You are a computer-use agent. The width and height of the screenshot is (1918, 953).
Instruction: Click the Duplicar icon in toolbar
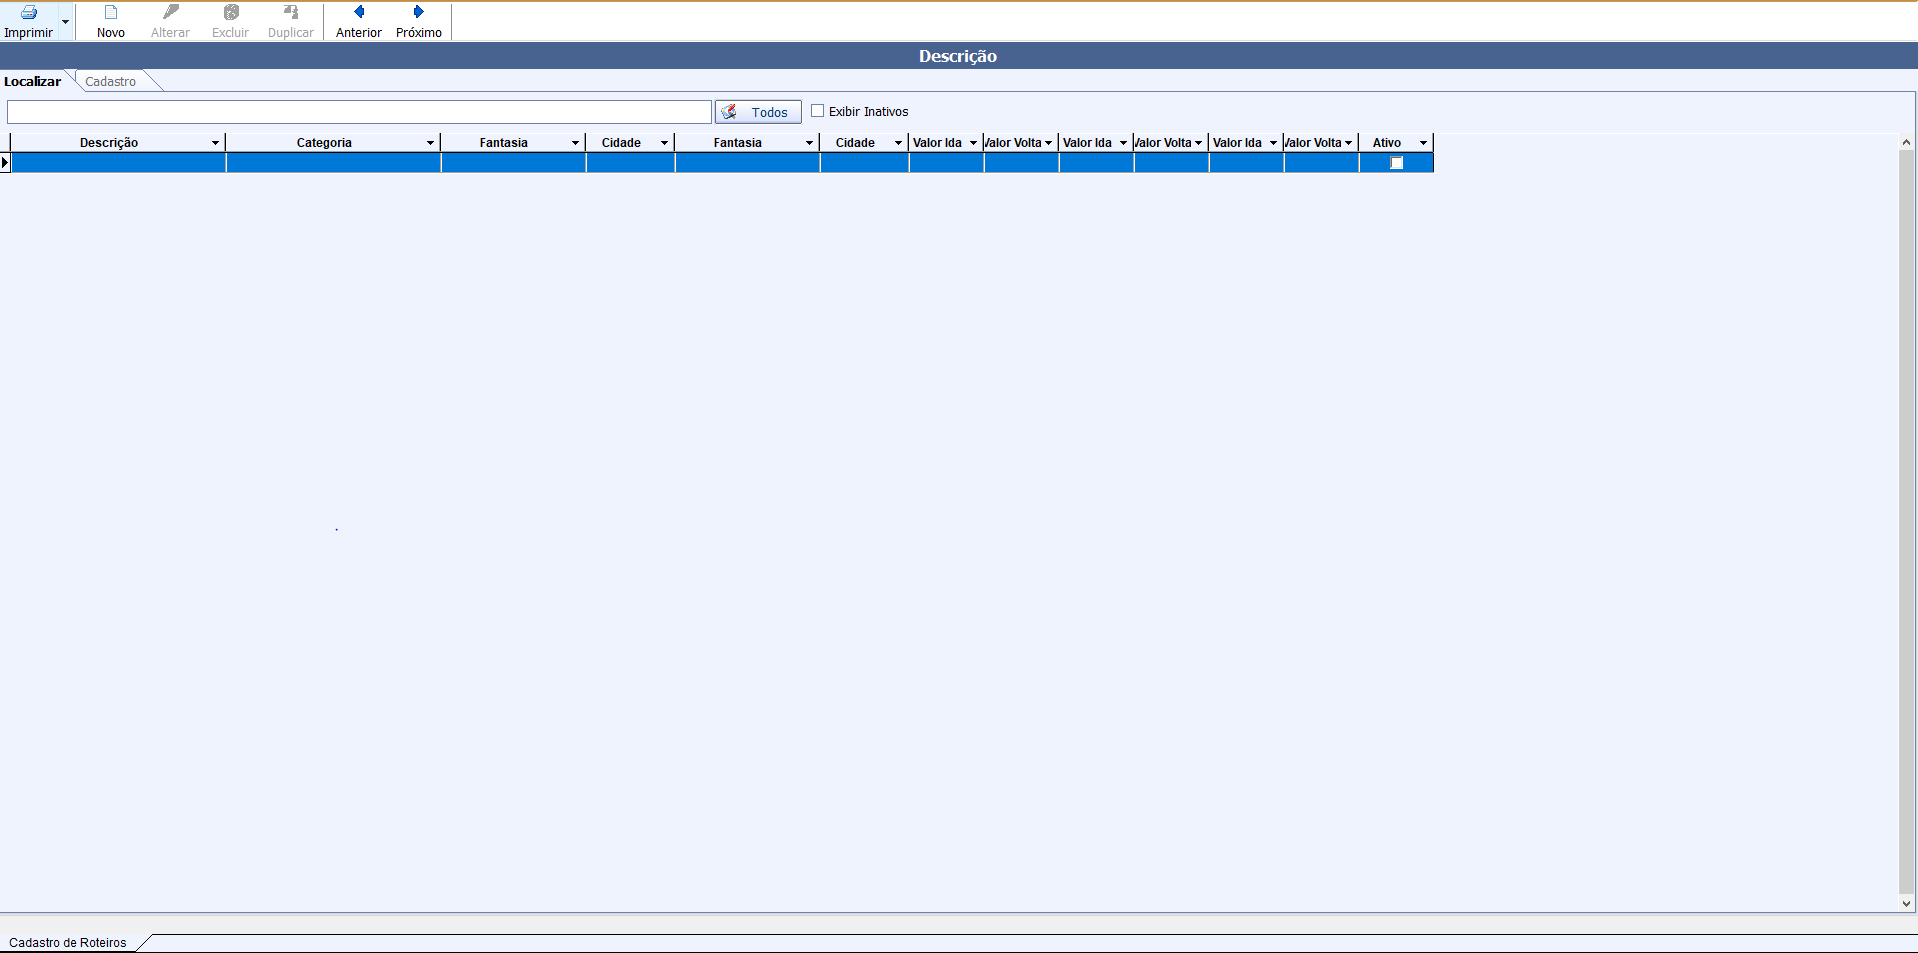tap(291, 13)
